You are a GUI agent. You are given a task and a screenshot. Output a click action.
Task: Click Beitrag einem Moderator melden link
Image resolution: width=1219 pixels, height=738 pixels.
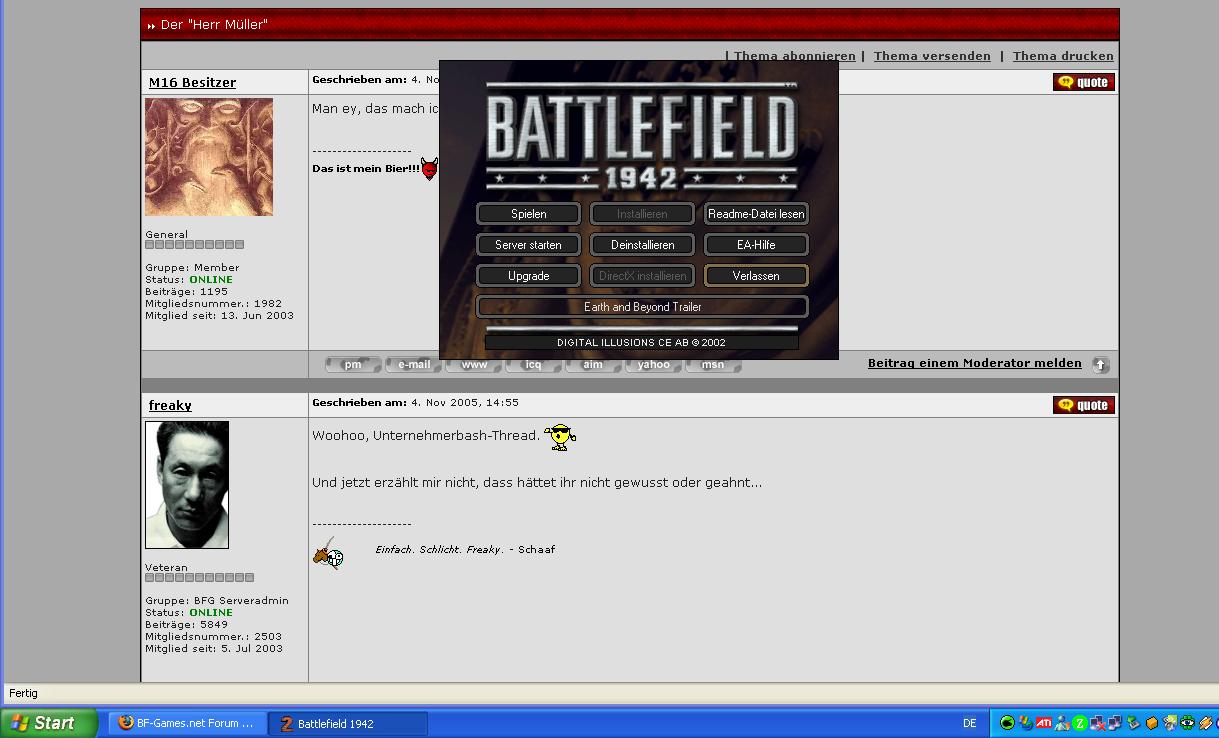pyautogui.click(x=974, y=363)
